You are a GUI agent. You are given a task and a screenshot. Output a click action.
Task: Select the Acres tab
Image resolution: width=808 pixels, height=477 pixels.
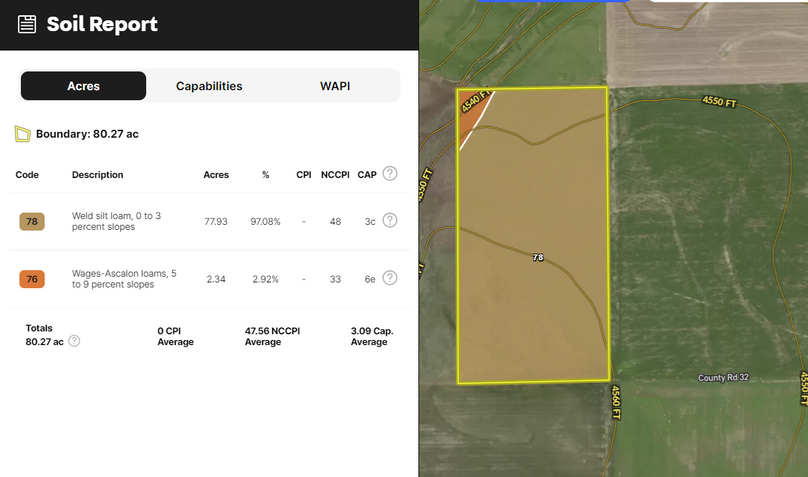point(84,86)
